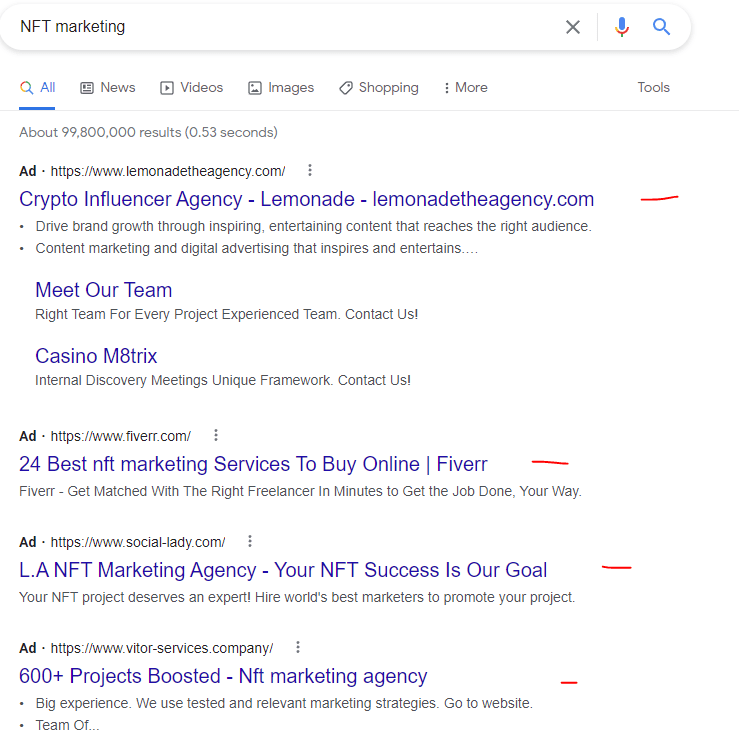
Task: Open the three-dot menu beside the lemonadetheagency.com ad
Action: click(310, 170)
